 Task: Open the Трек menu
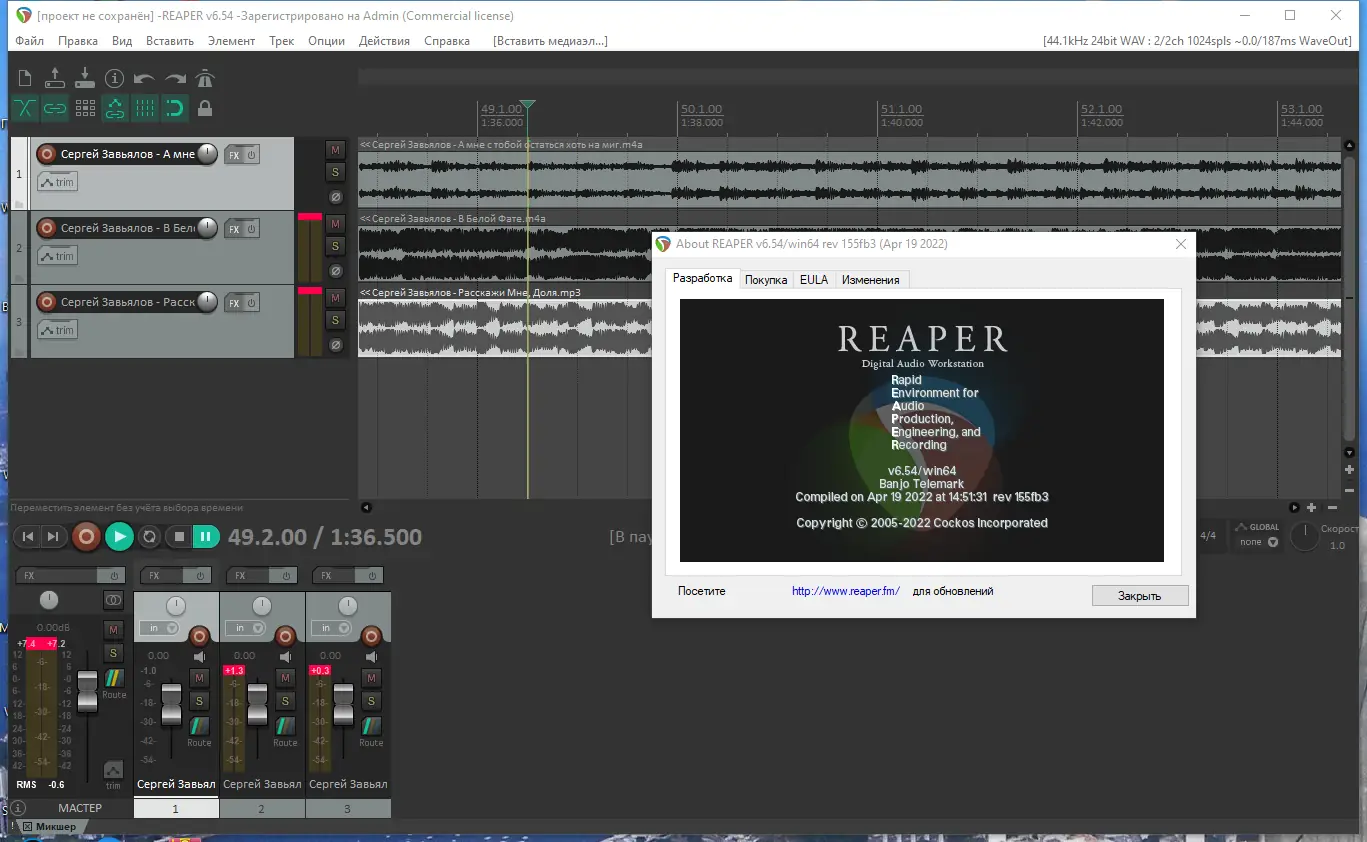click(x=282, y=41)
